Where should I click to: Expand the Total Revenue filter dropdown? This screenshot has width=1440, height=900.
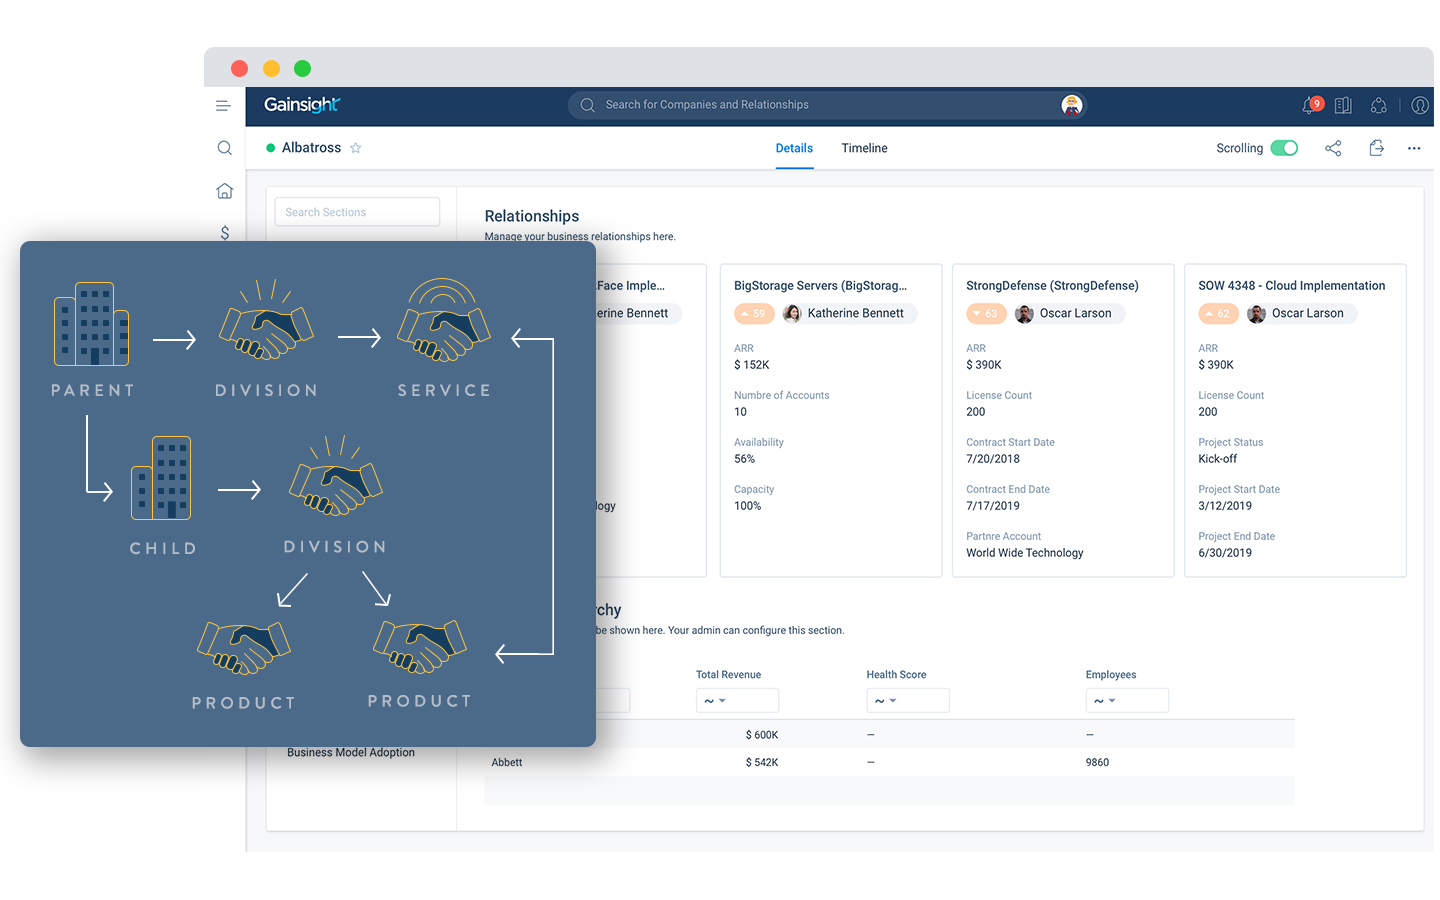(736, 701)
